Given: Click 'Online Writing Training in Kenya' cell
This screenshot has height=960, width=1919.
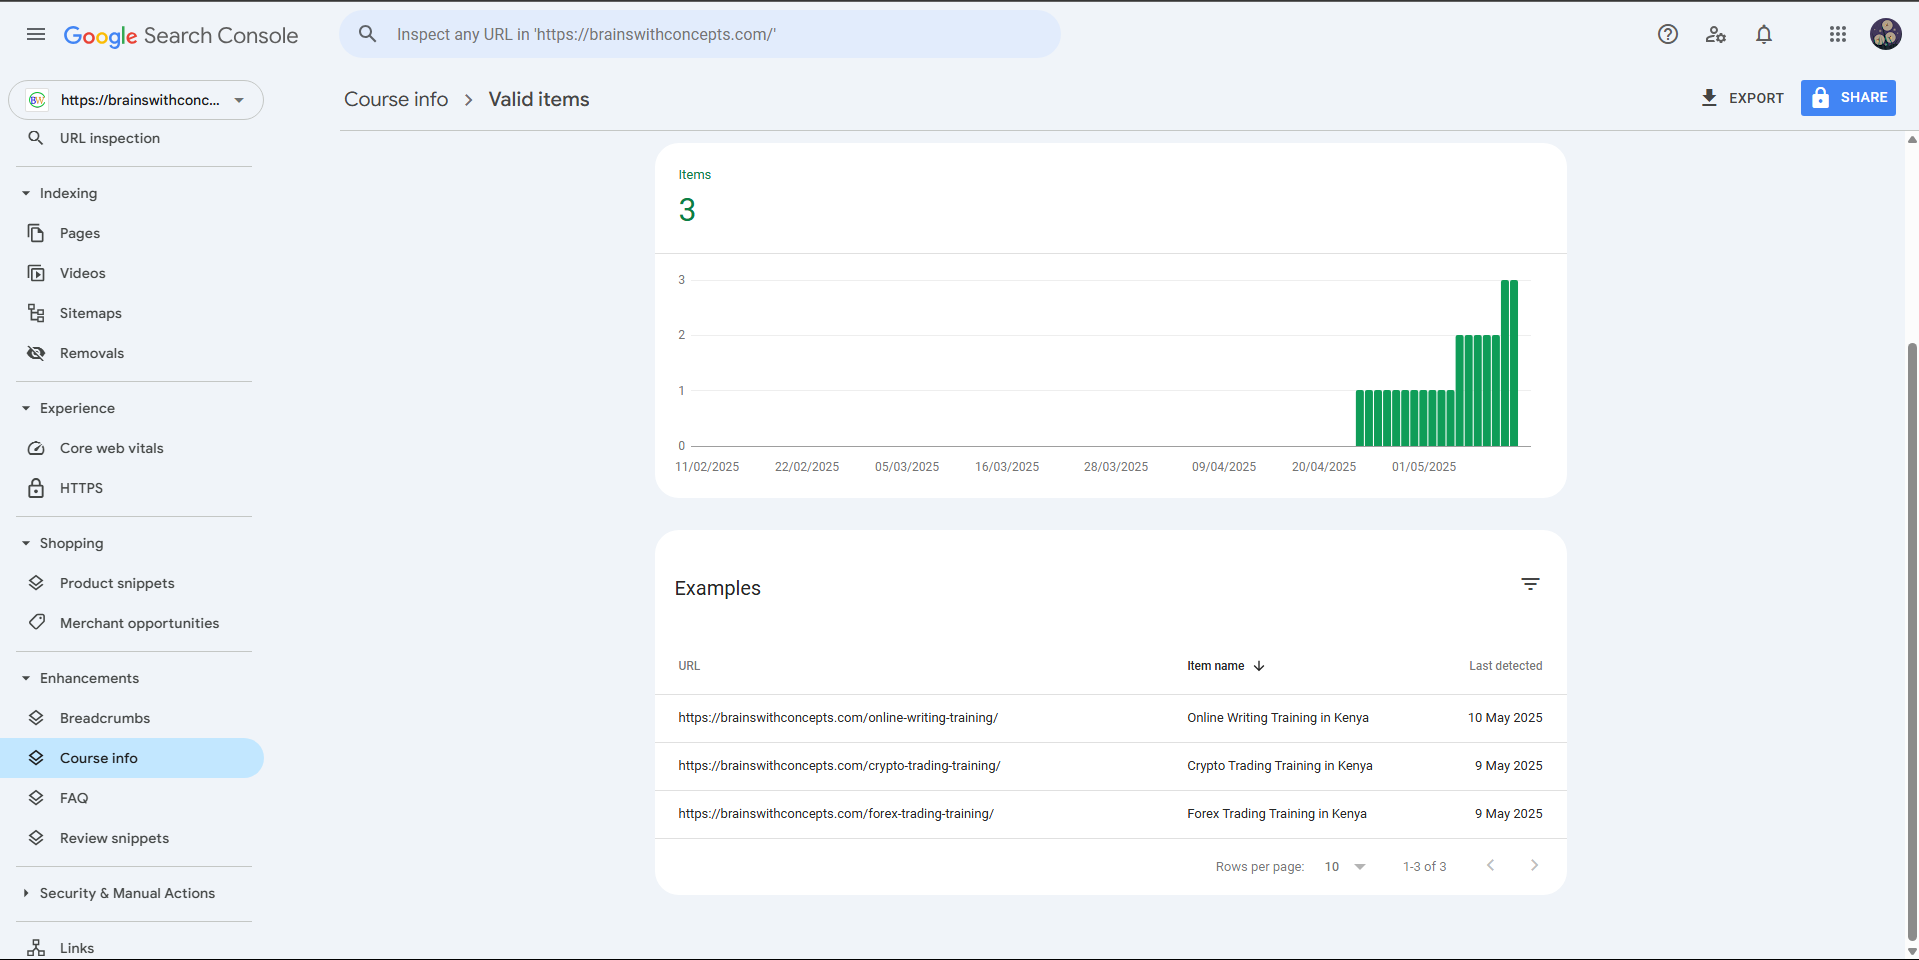Looking at the screenshot, I should tap(1278, 718).
